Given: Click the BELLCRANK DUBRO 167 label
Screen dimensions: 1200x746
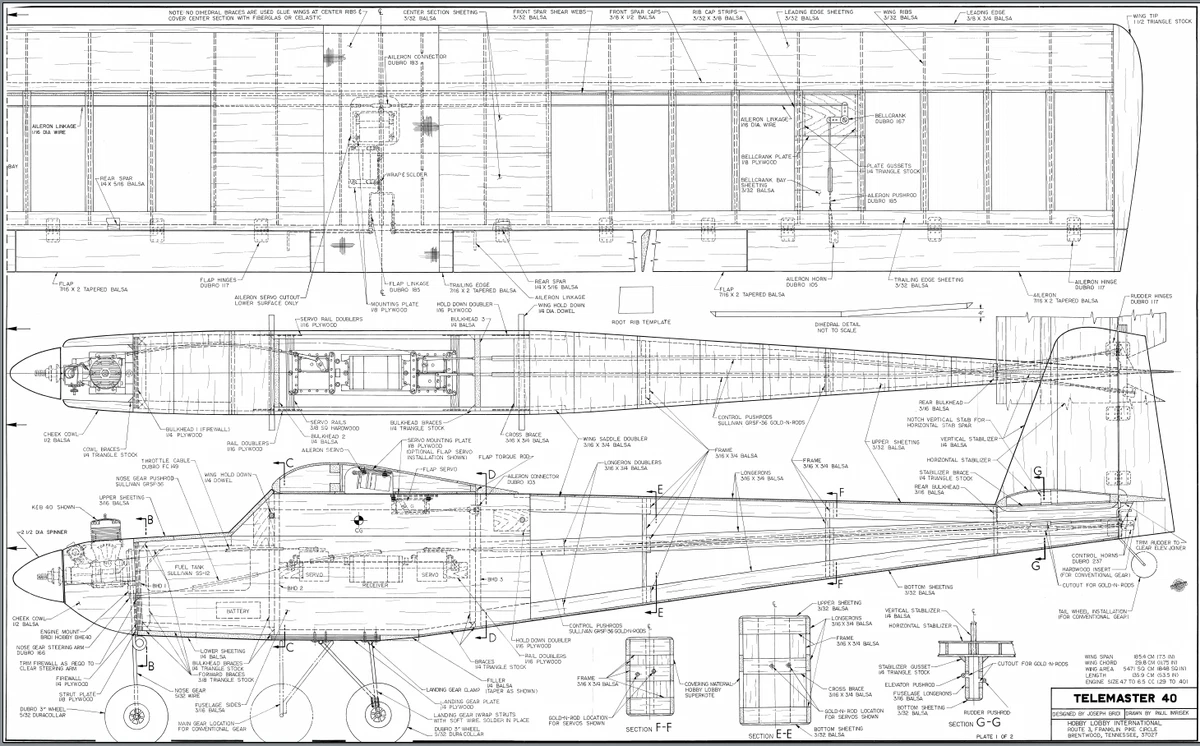Looking at the screenshot, I should [890, 117].
